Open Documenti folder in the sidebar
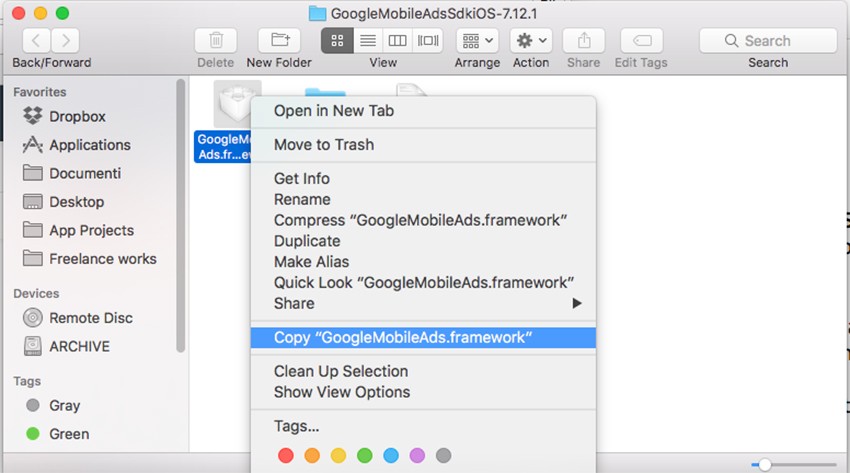Viewport: 850px width, 473px height. click(85, 173)
